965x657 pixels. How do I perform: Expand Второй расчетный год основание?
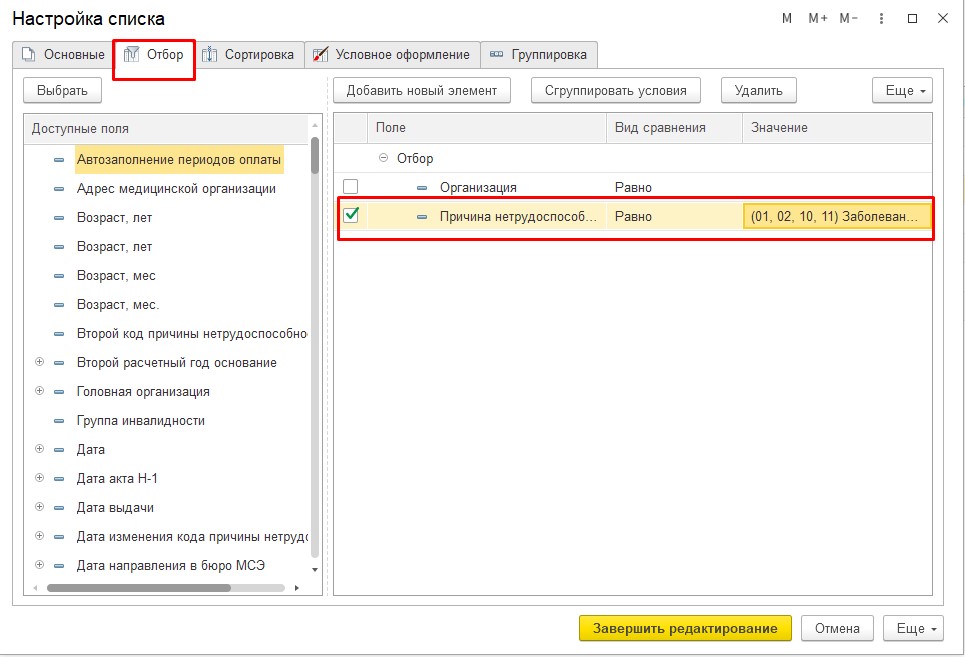[x=39, y=362]
